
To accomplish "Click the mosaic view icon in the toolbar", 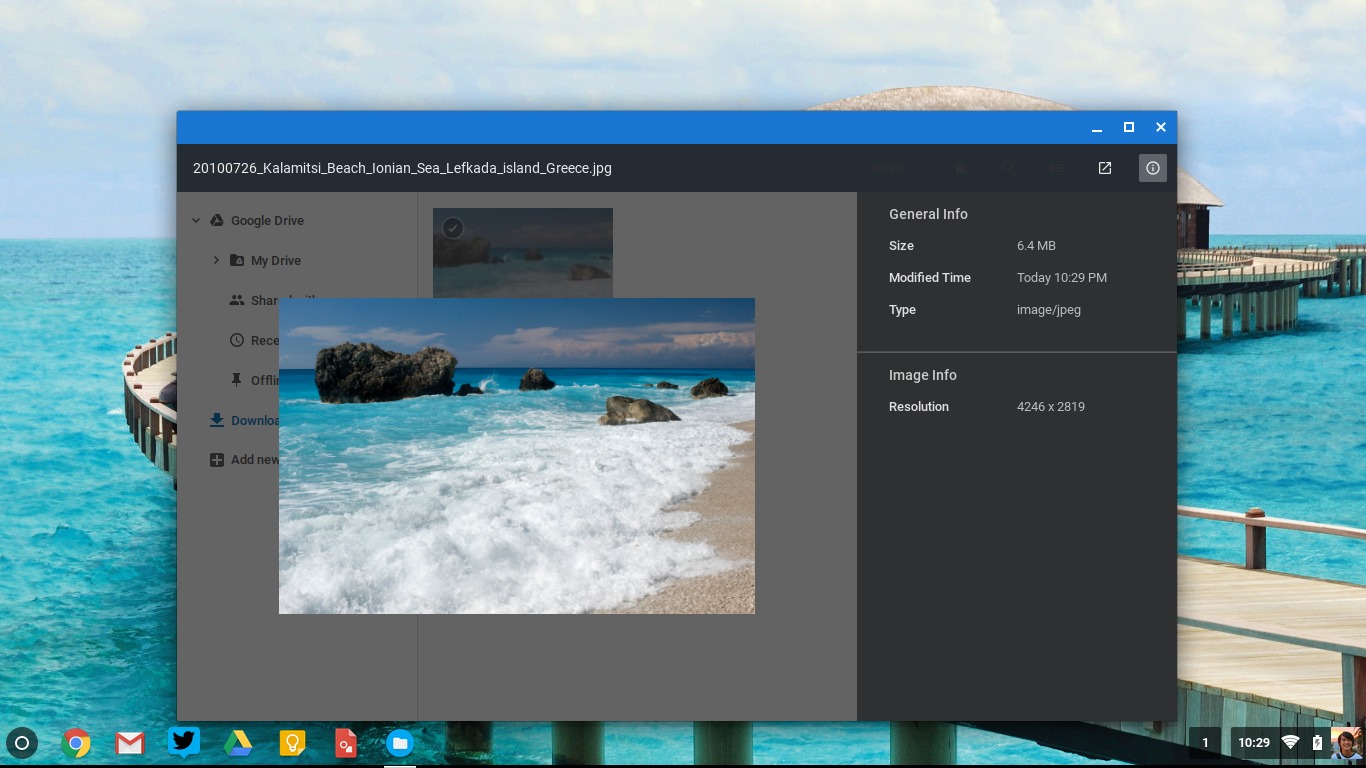I will 1056,168.
